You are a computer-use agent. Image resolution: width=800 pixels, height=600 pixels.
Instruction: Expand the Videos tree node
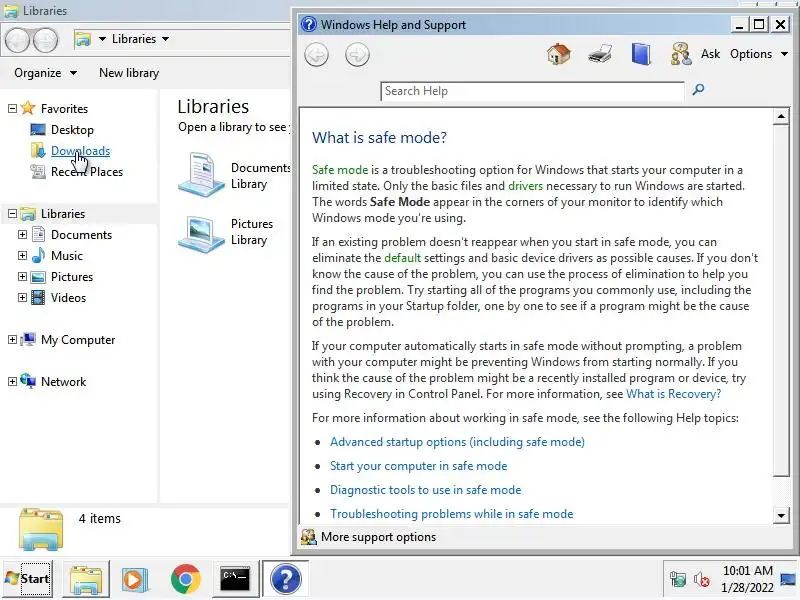[22, 297]
